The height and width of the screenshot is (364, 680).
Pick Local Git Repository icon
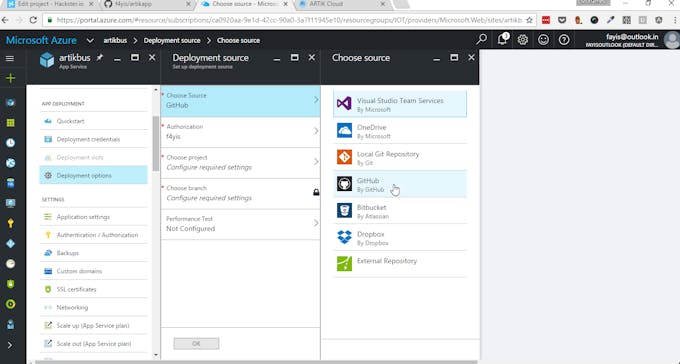[344, 157]
